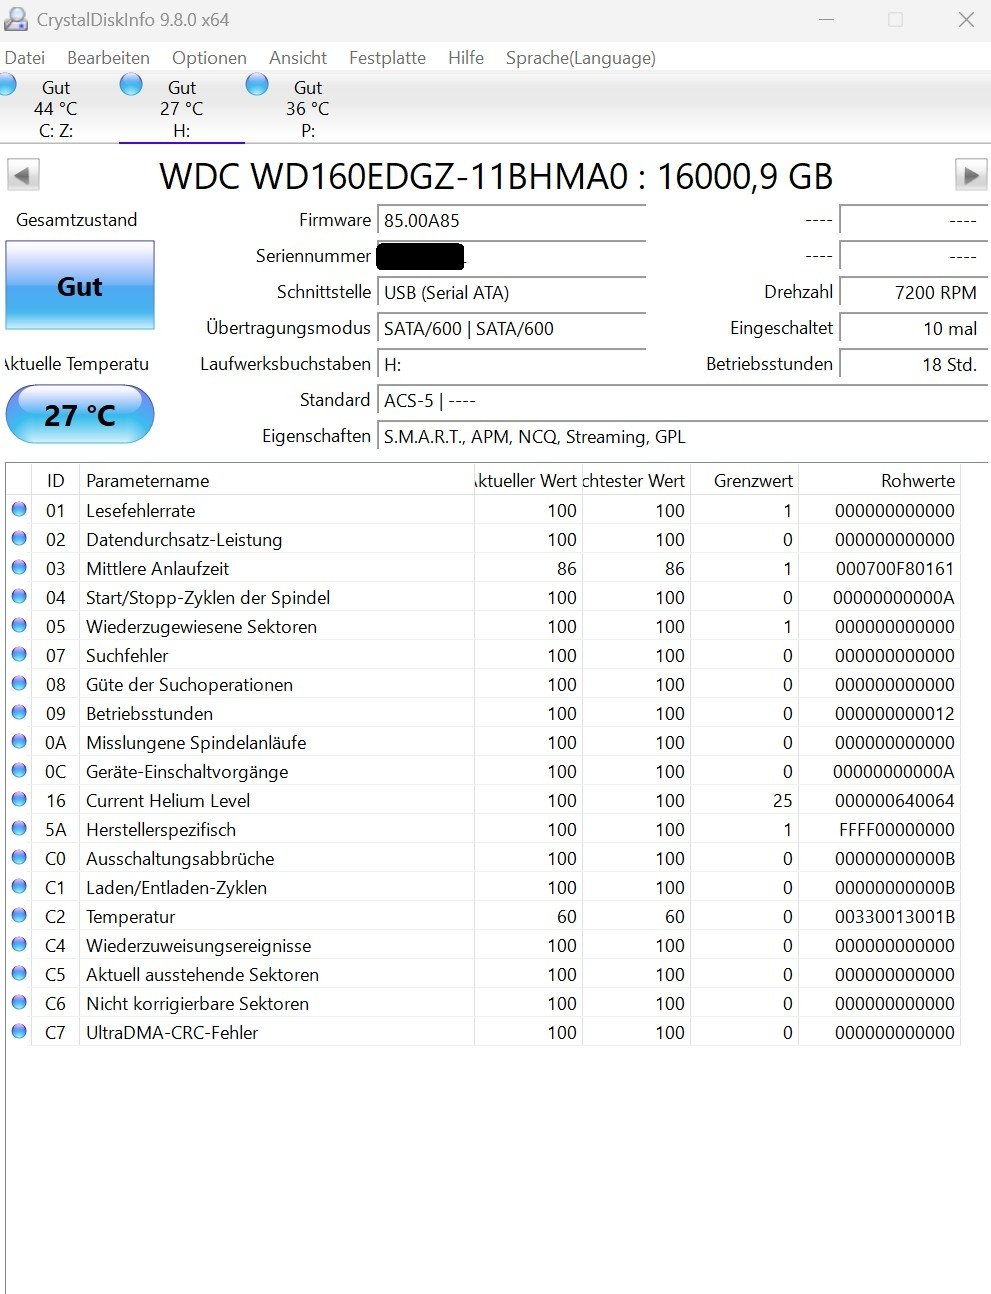Click raw value FFFF00000000
Screen dimensions: 991x1294
click(x=897, y=829)
